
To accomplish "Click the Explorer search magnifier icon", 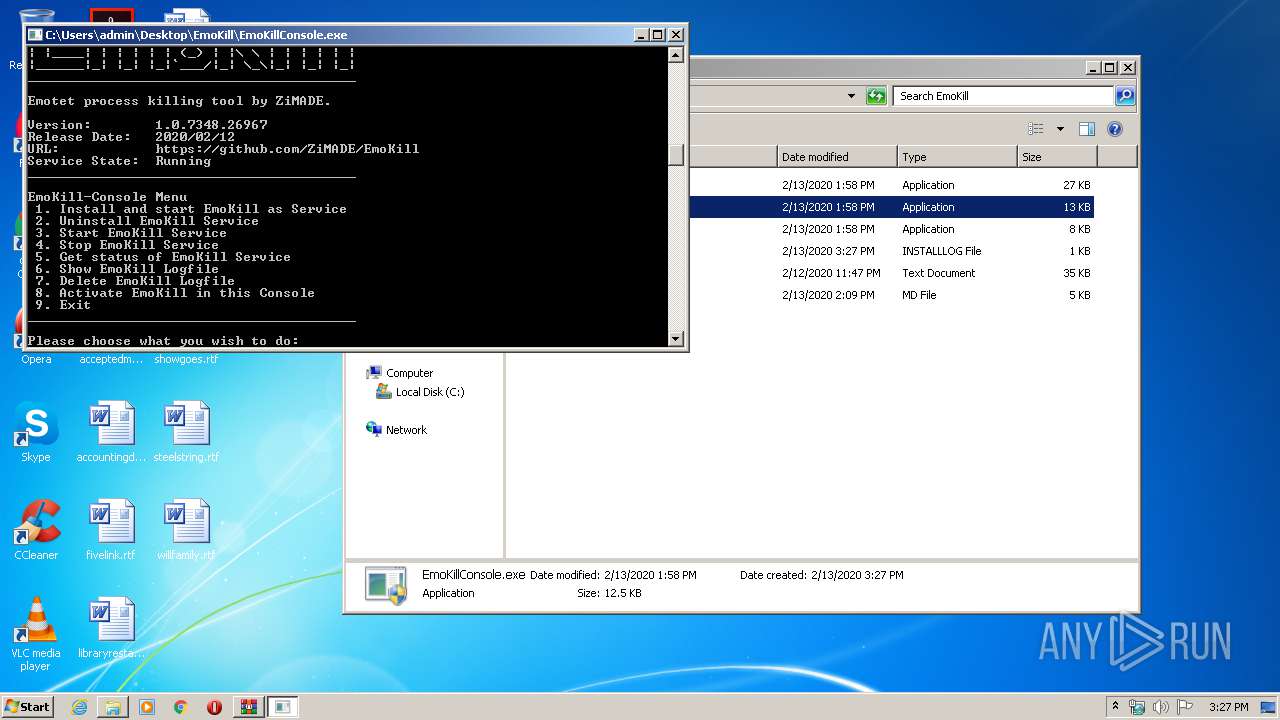I will coord(1125,96).
